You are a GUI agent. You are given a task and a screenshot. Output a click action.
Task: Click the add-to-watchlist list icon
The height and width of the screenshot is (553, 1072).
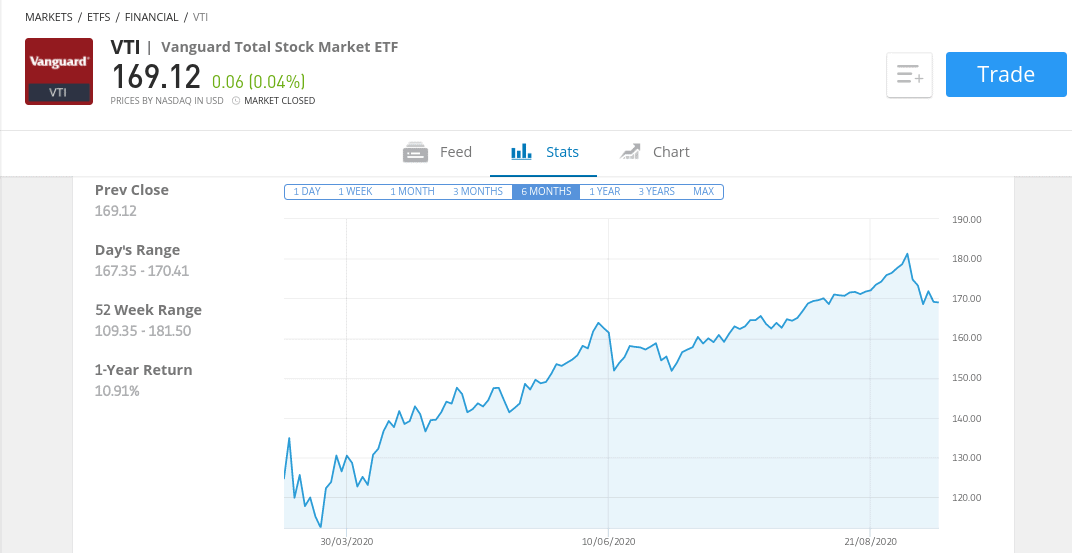[x=909, y=75]
